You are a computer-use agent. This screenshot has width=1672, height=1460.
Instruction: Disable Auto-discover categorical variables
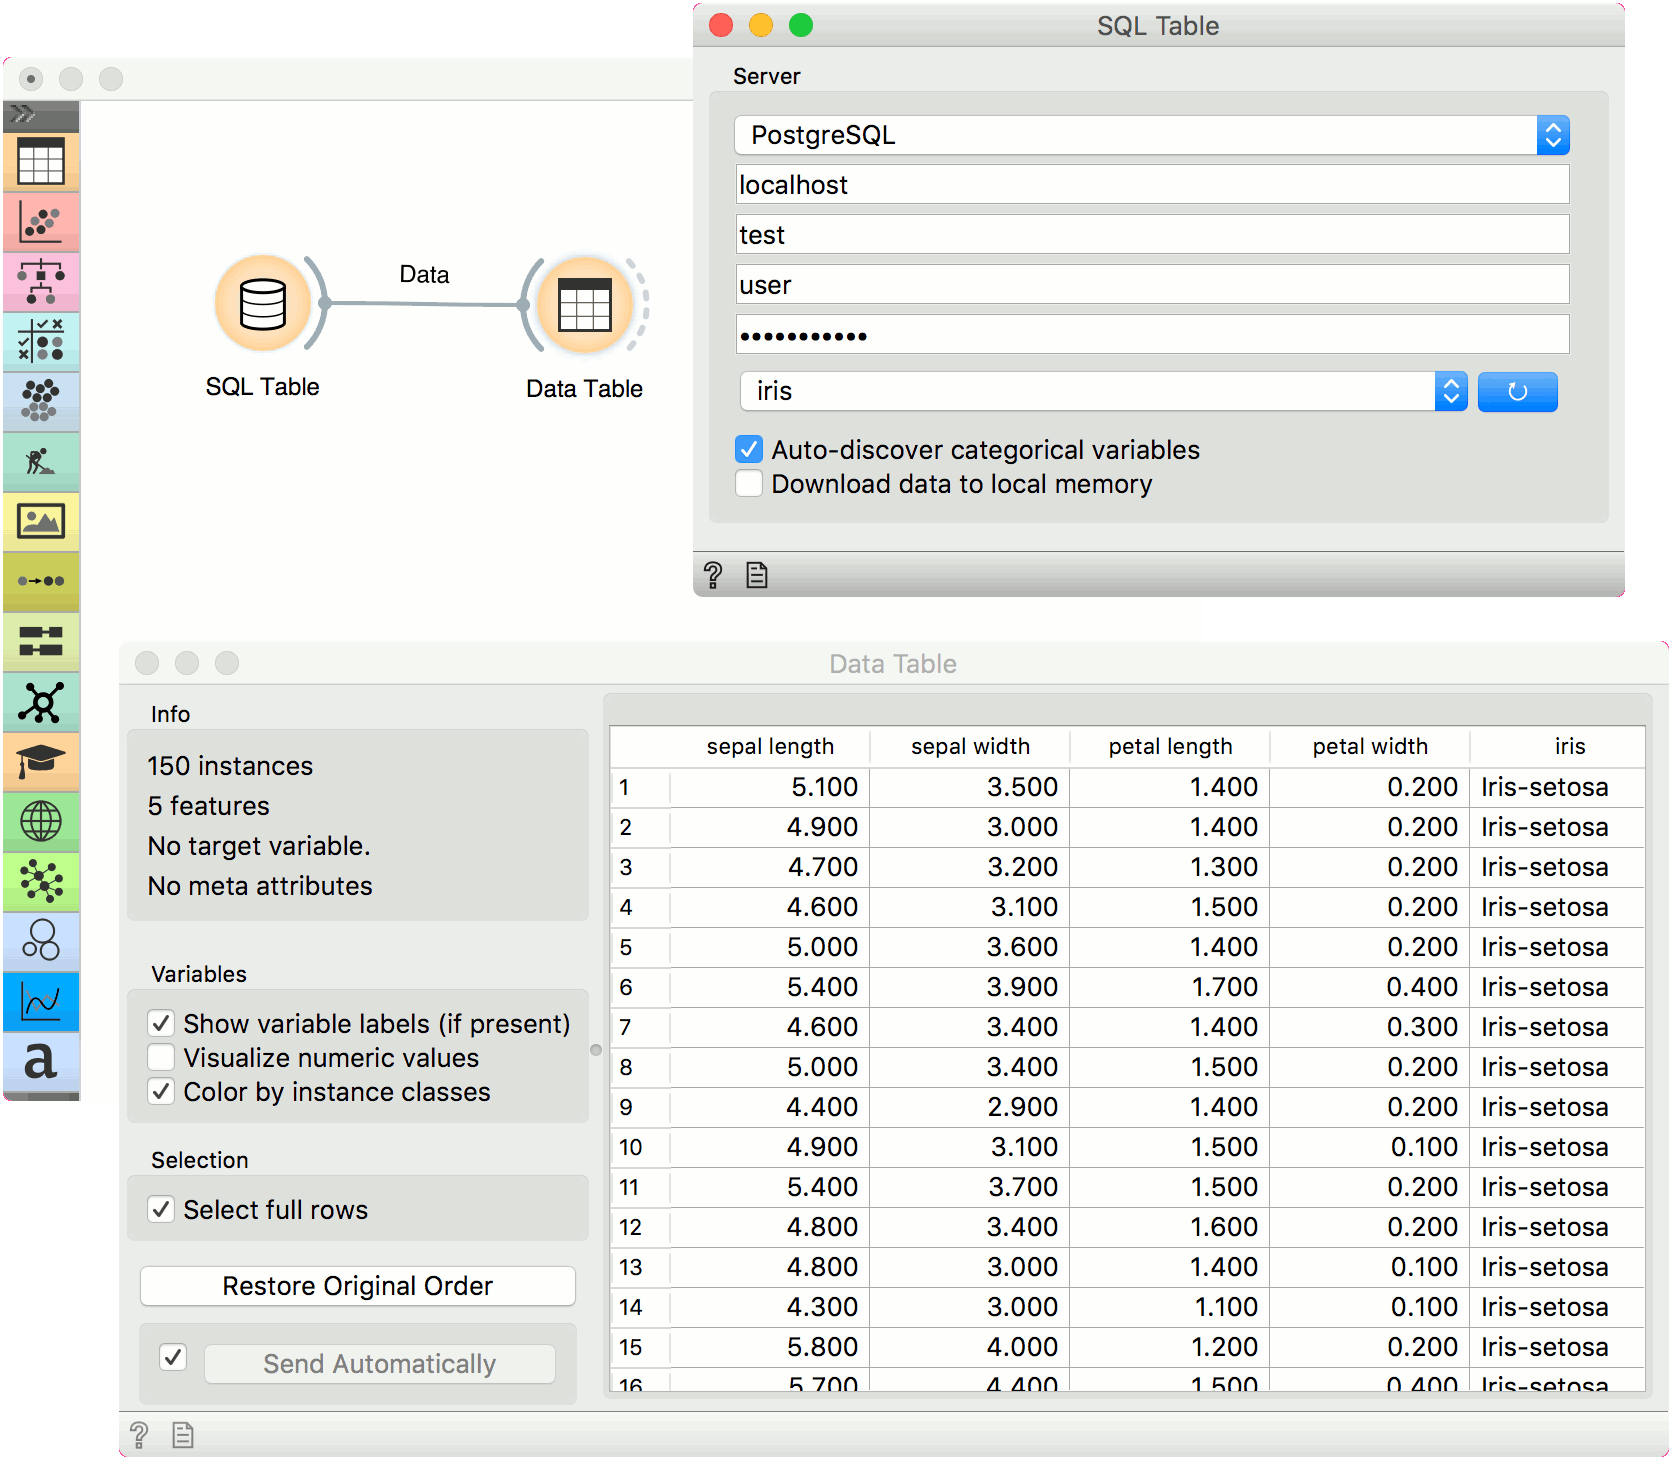(x=749, y=450)
